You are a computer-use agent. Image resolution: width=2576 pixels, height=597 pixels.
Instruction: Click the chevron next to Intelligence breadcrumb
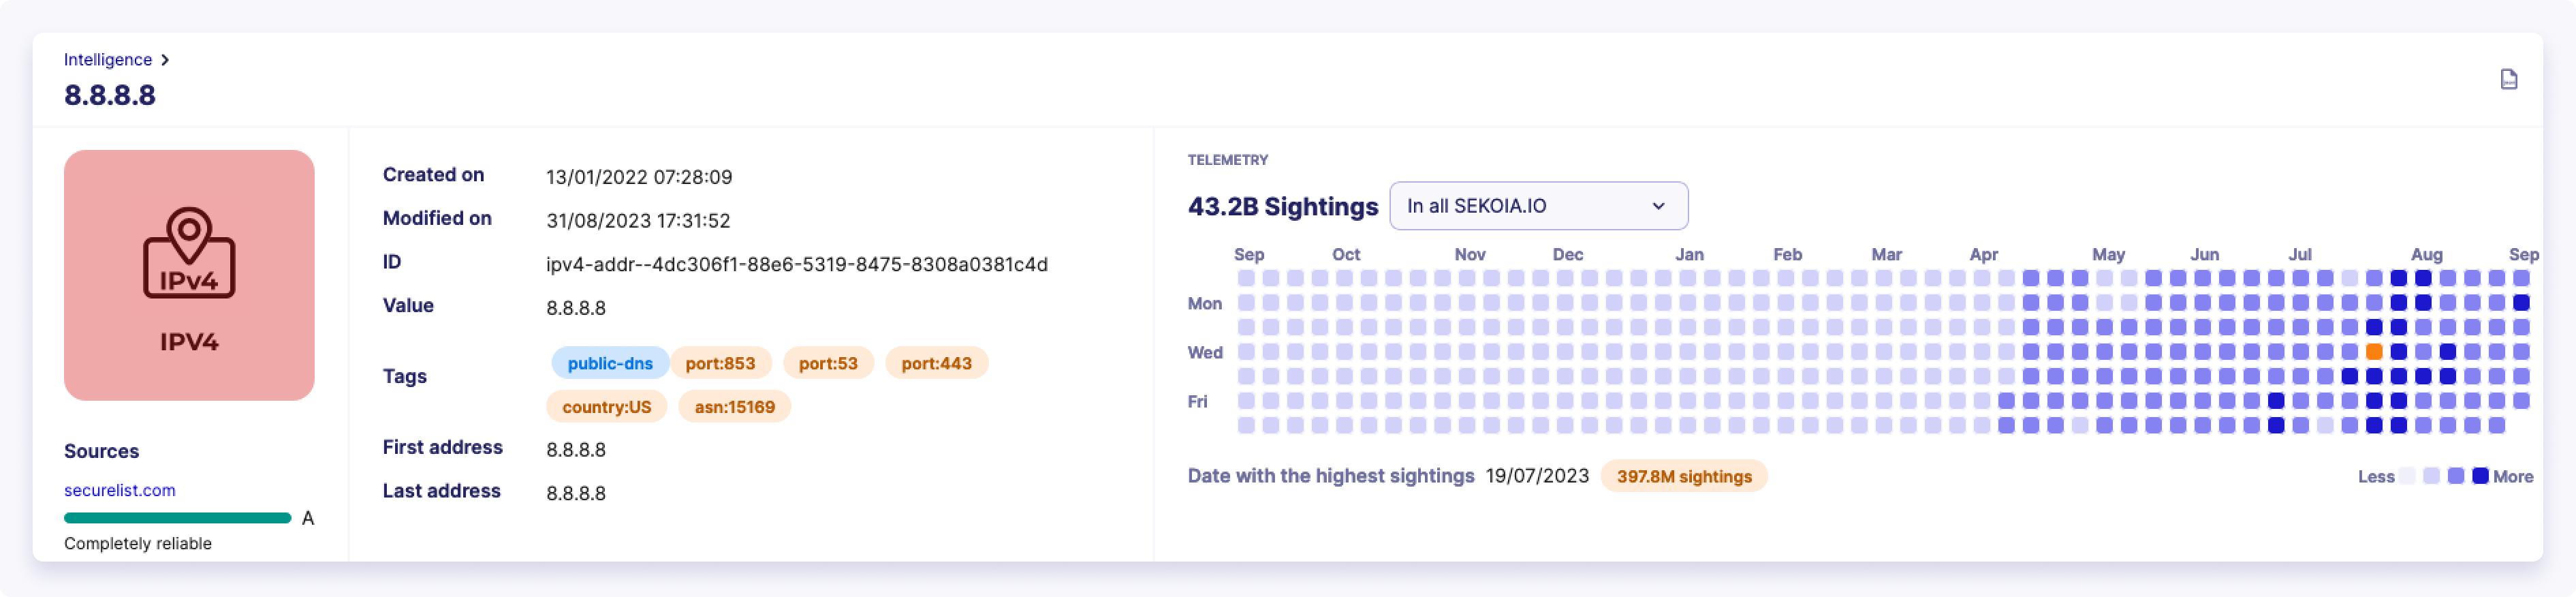pos(166,59)
